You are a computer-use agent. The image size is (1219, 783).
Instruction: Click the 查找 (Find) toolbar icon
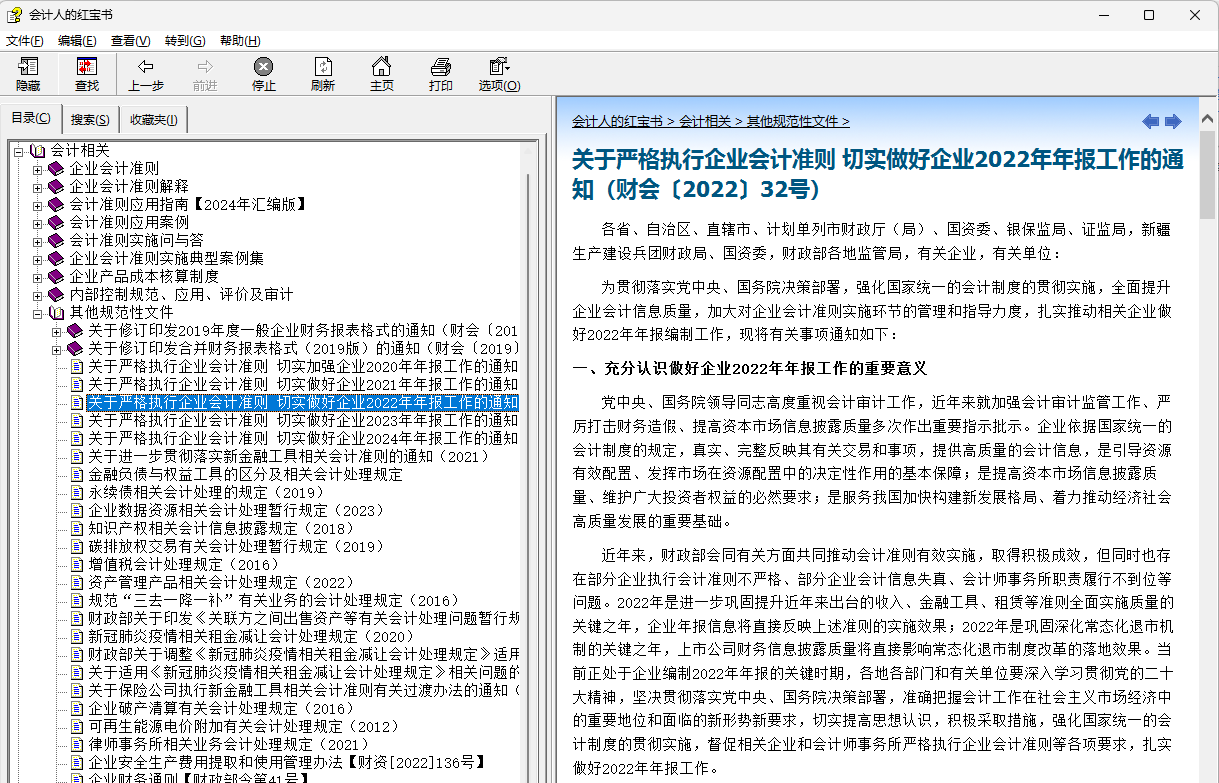87,74
